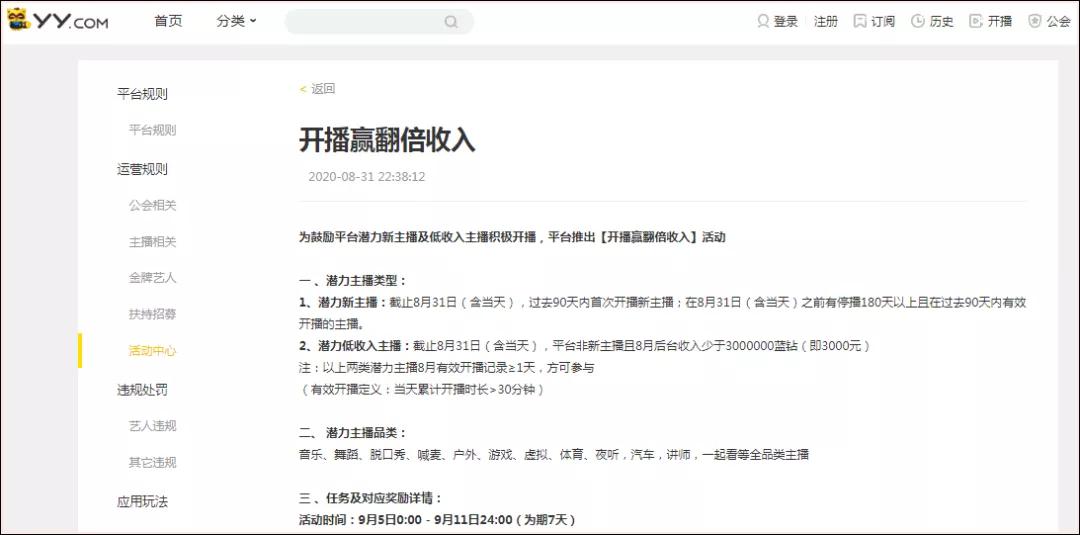Image resolution: width=1080 pixels, height=535 pixels.
Task: Open 其它违规 in sidebar
Action: pyautogui.click(x=152, y=462)
